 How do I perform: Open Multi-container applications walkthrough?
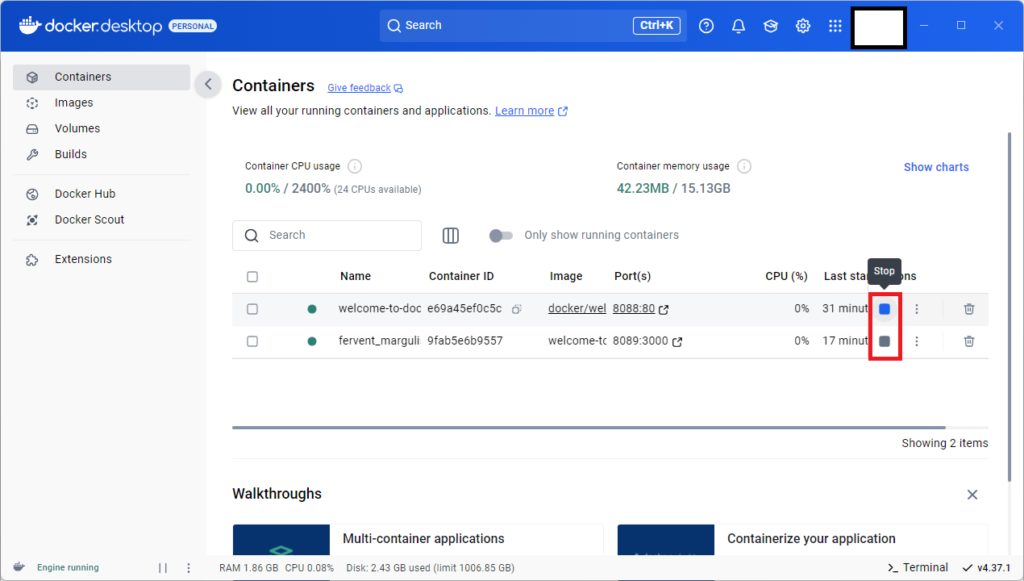click(x=418, y=539)
